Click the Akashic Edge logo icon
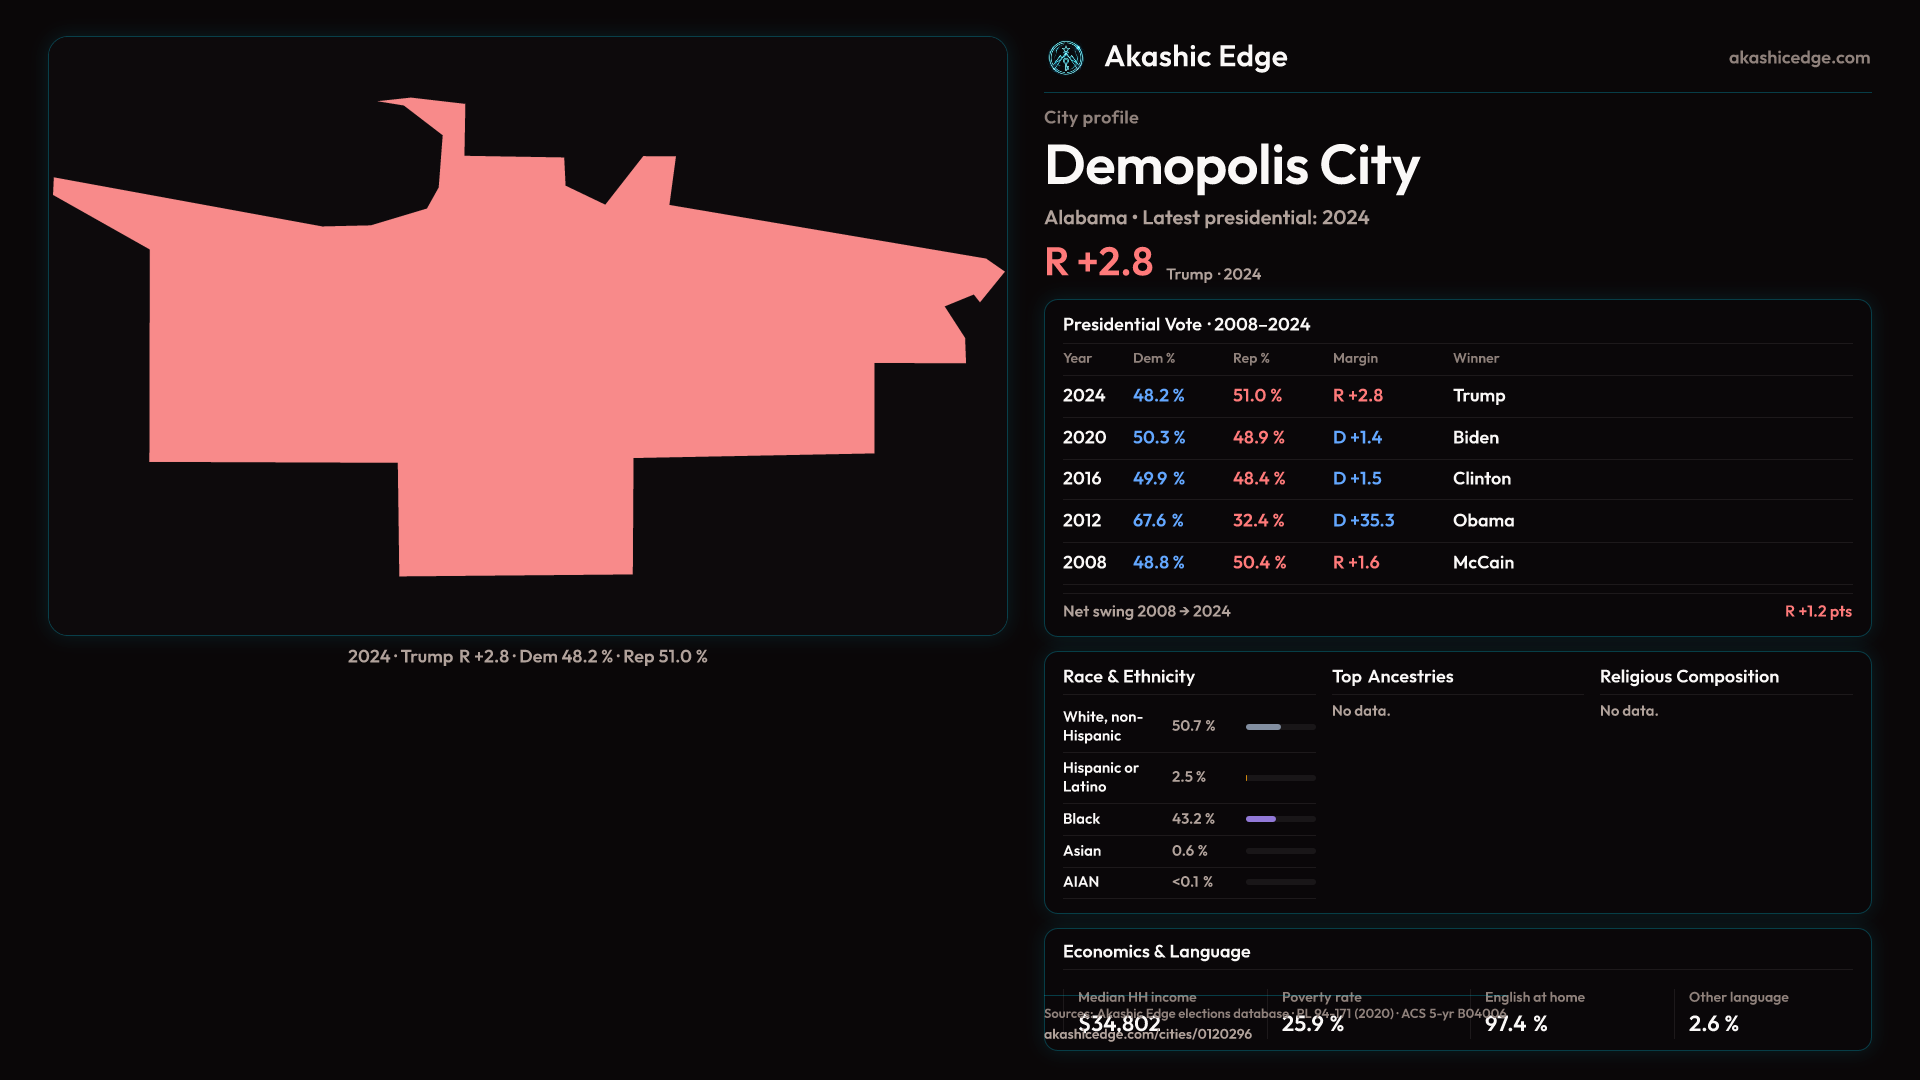The image size is (1920, 1080). 1066,58
